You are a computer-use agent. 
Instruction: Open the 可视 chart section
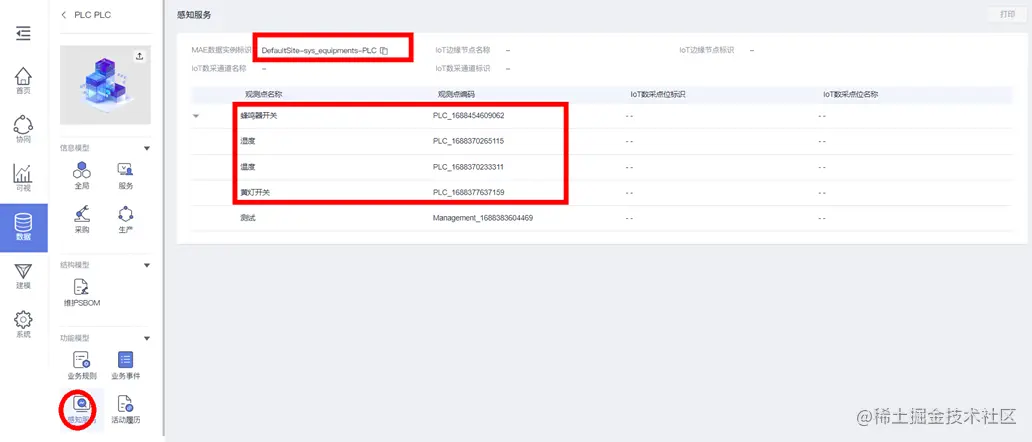[23, 178]
